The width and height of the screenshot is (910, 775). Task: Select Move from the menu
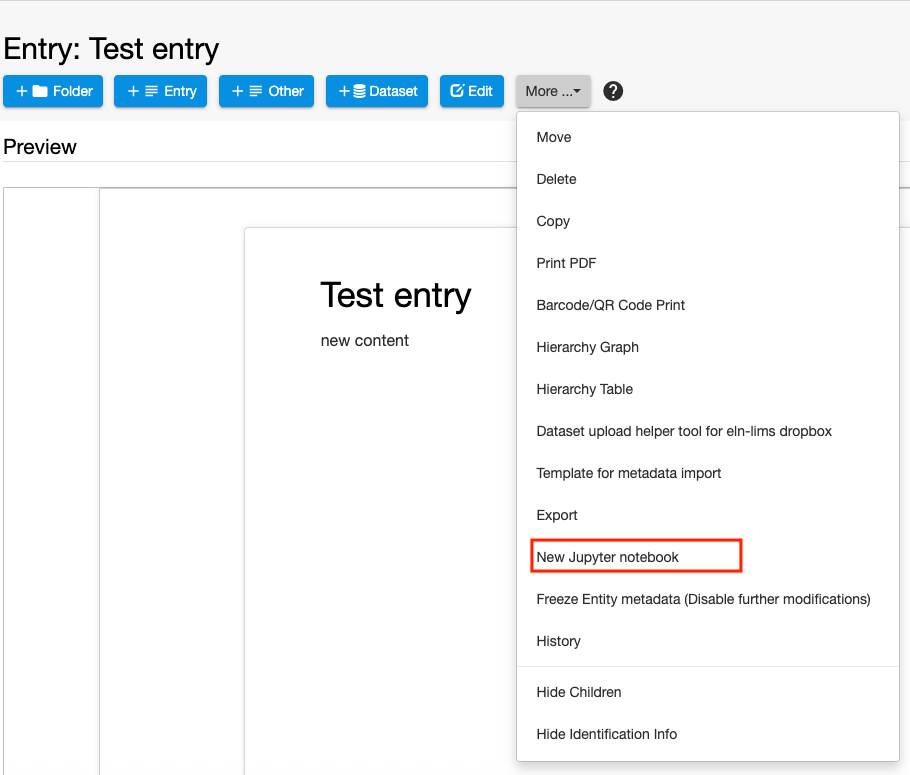[707, 138]
